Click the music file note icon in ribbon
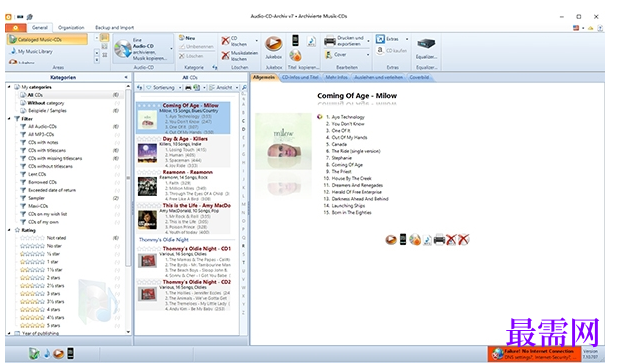The image size is (618, 364). pos(311,41)
